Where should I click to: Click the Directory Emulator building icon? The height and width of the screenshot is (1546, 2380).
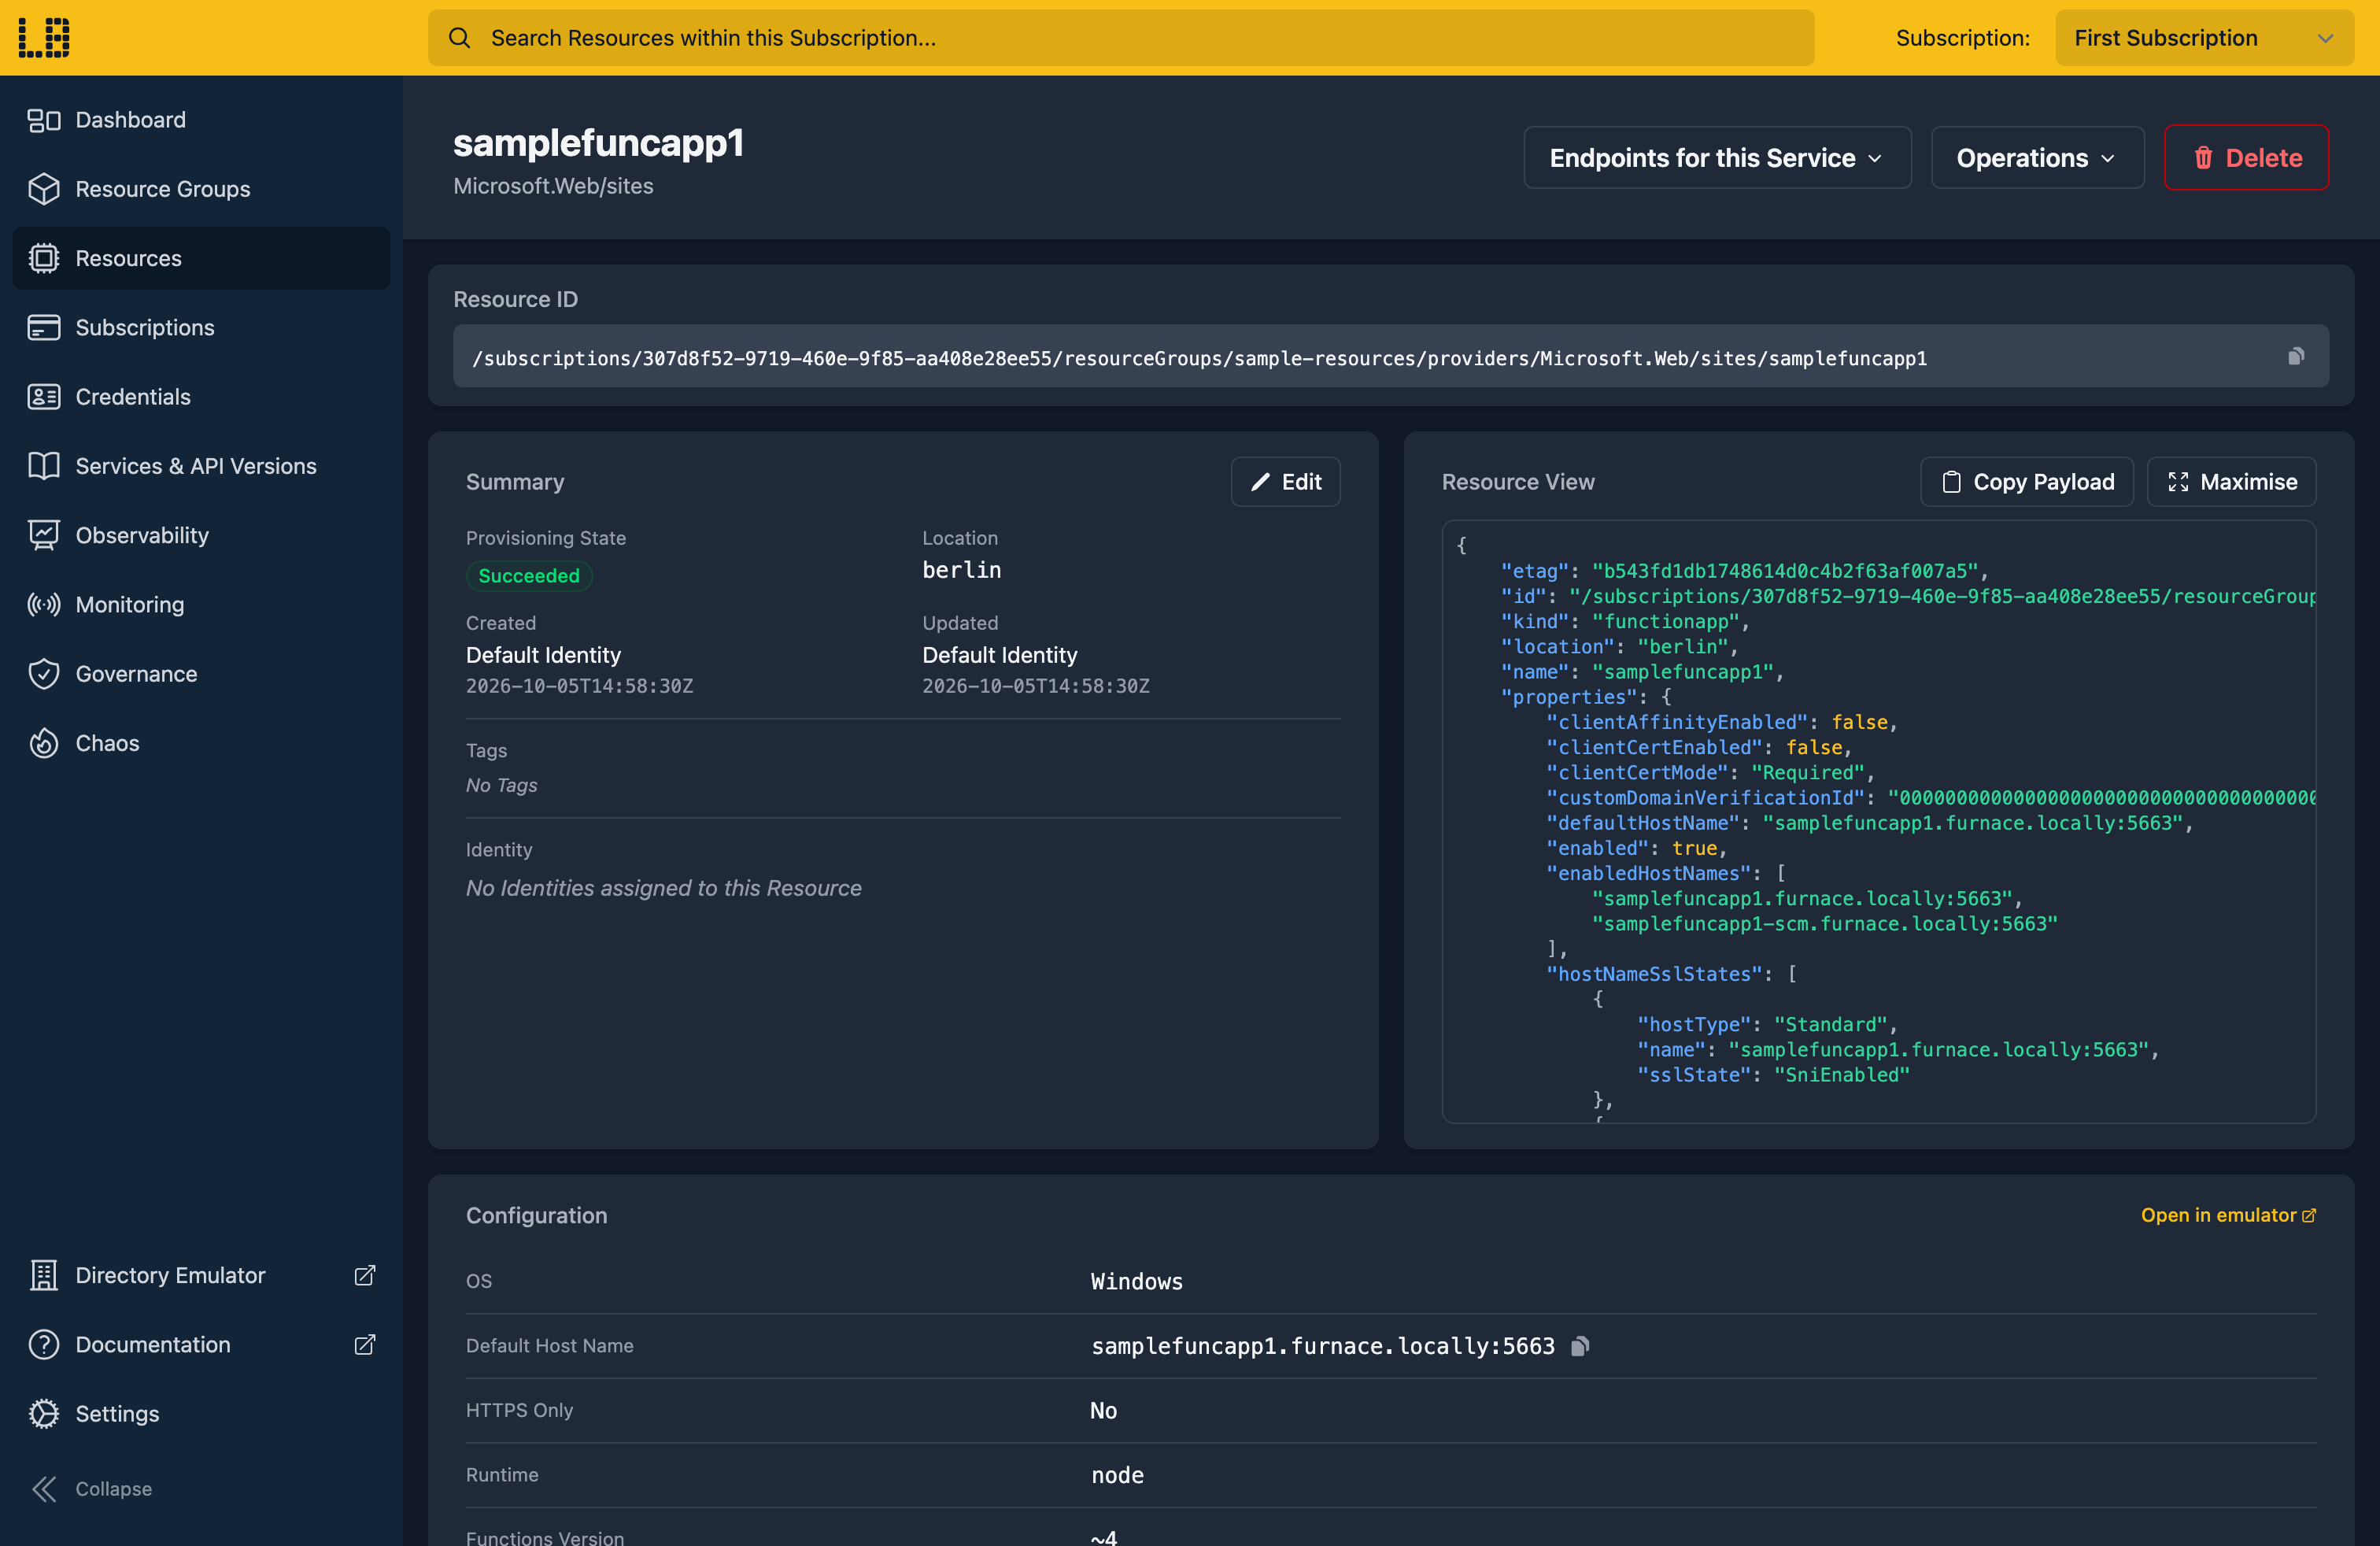[x=44, y=1276]
